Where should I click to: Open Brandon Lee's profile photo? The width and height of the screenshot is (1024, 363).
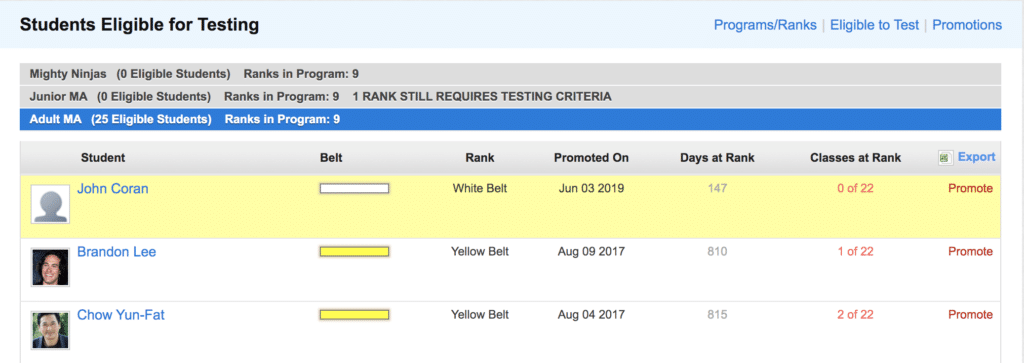pos(50,267)
